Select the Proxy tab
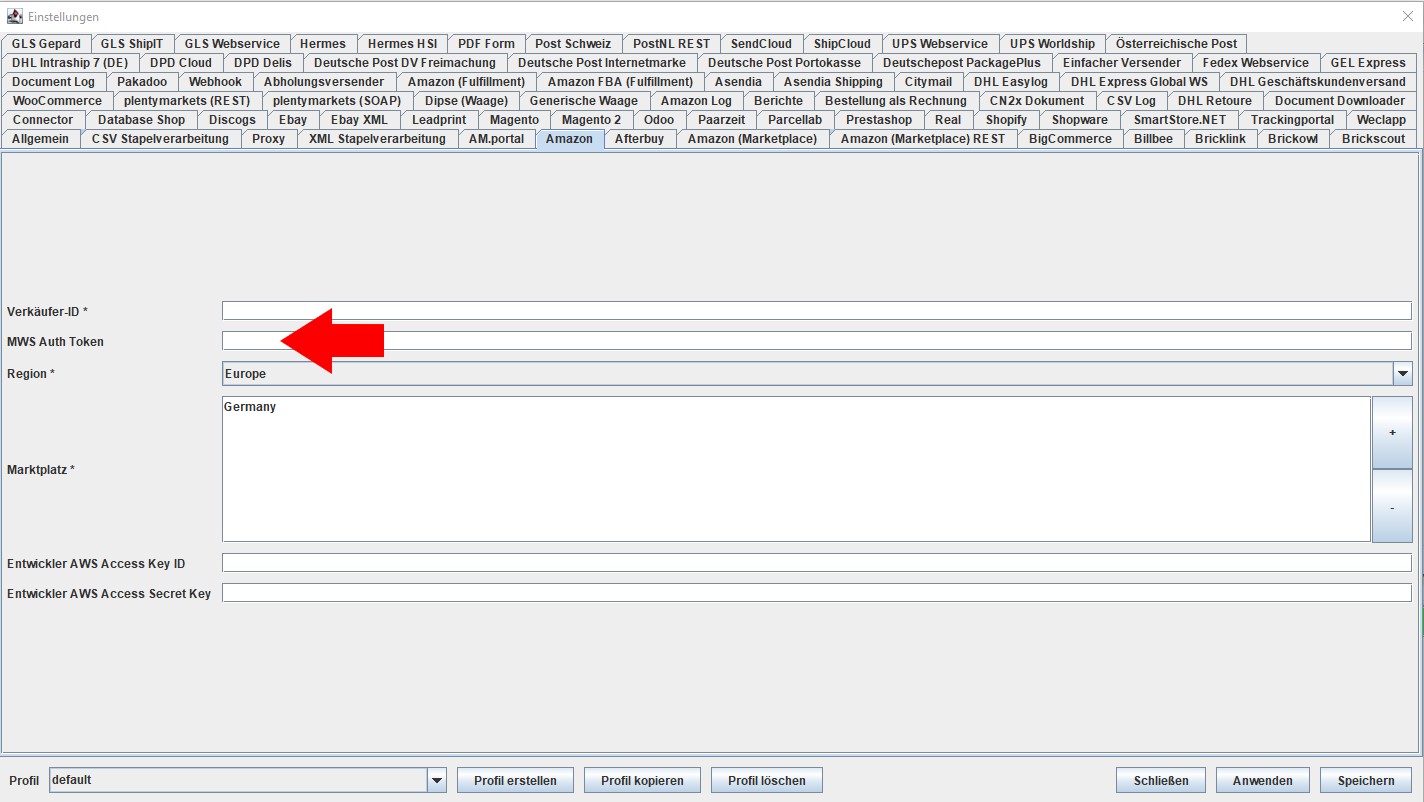The image size is (1424, 802). coord(269,138)
